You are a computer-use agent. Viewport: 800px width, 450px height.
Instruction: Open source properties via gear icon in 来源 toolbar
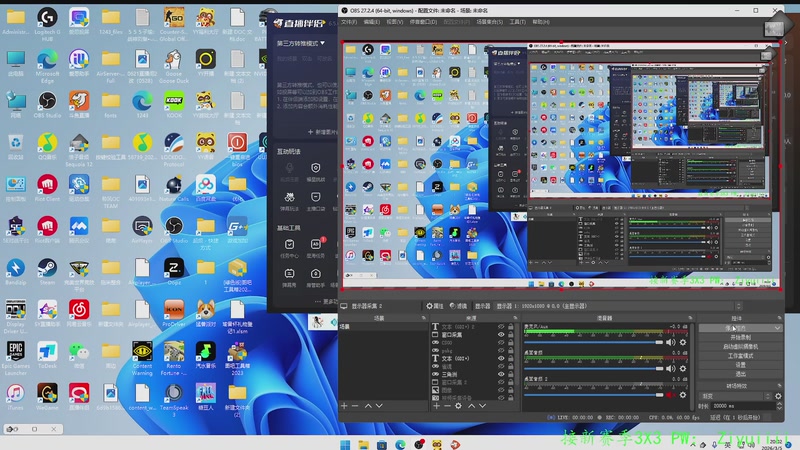(458, 406)
